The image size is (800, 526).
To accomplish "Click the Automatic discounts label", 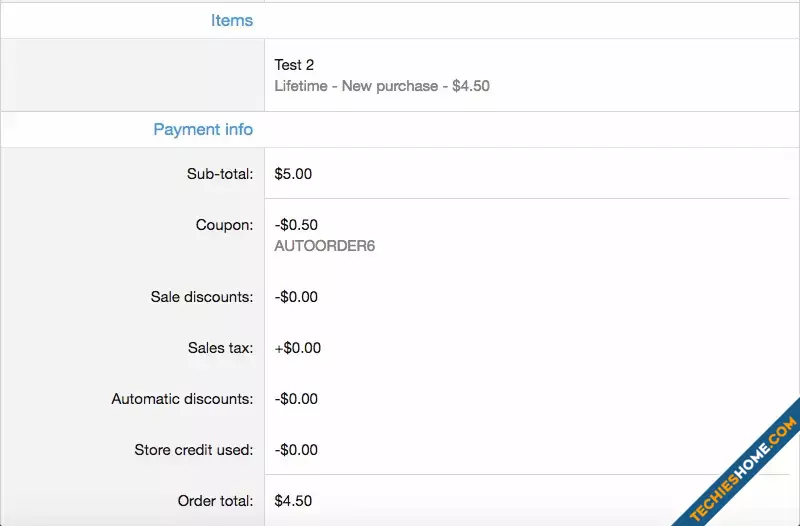I will pyautogui.click(x=182, y=399).
